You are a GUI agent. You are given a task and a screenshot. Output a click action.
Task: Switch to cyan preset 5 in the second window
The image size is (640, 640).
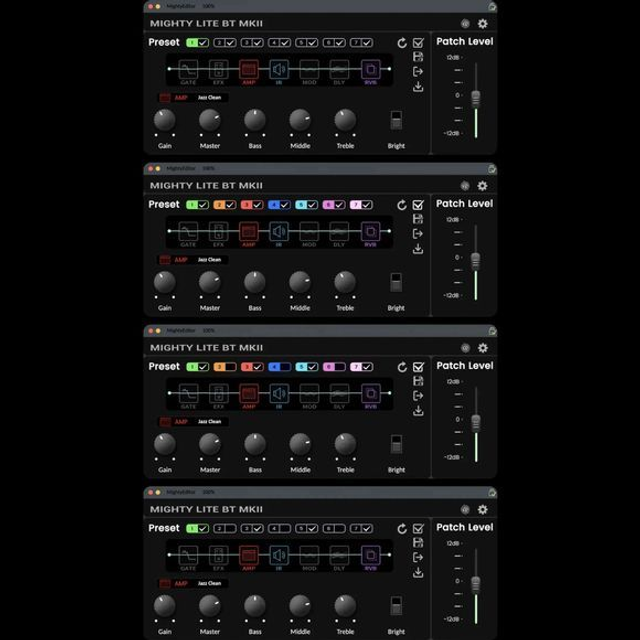(301, 204)
